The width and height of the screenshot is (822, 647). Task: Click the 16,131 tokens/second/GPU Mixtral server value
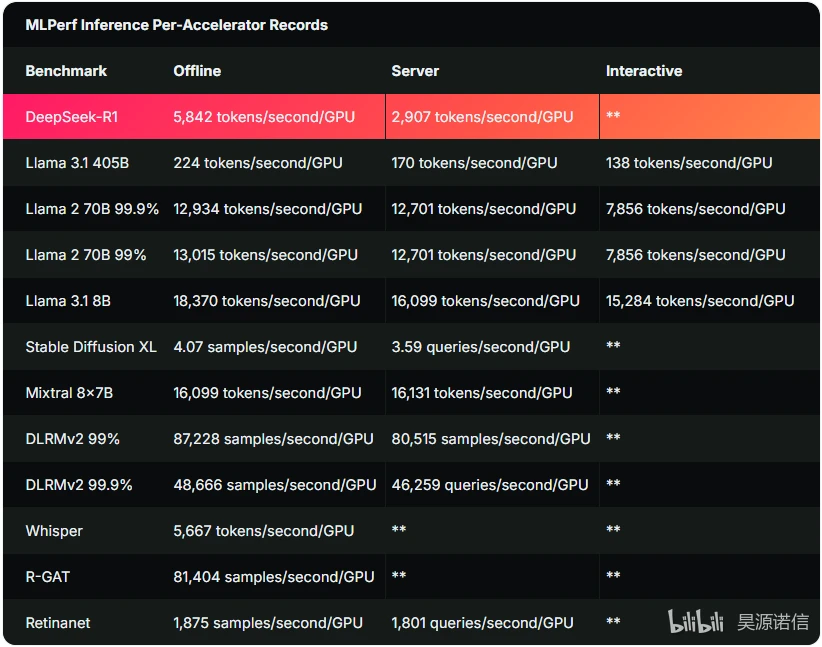482,393
